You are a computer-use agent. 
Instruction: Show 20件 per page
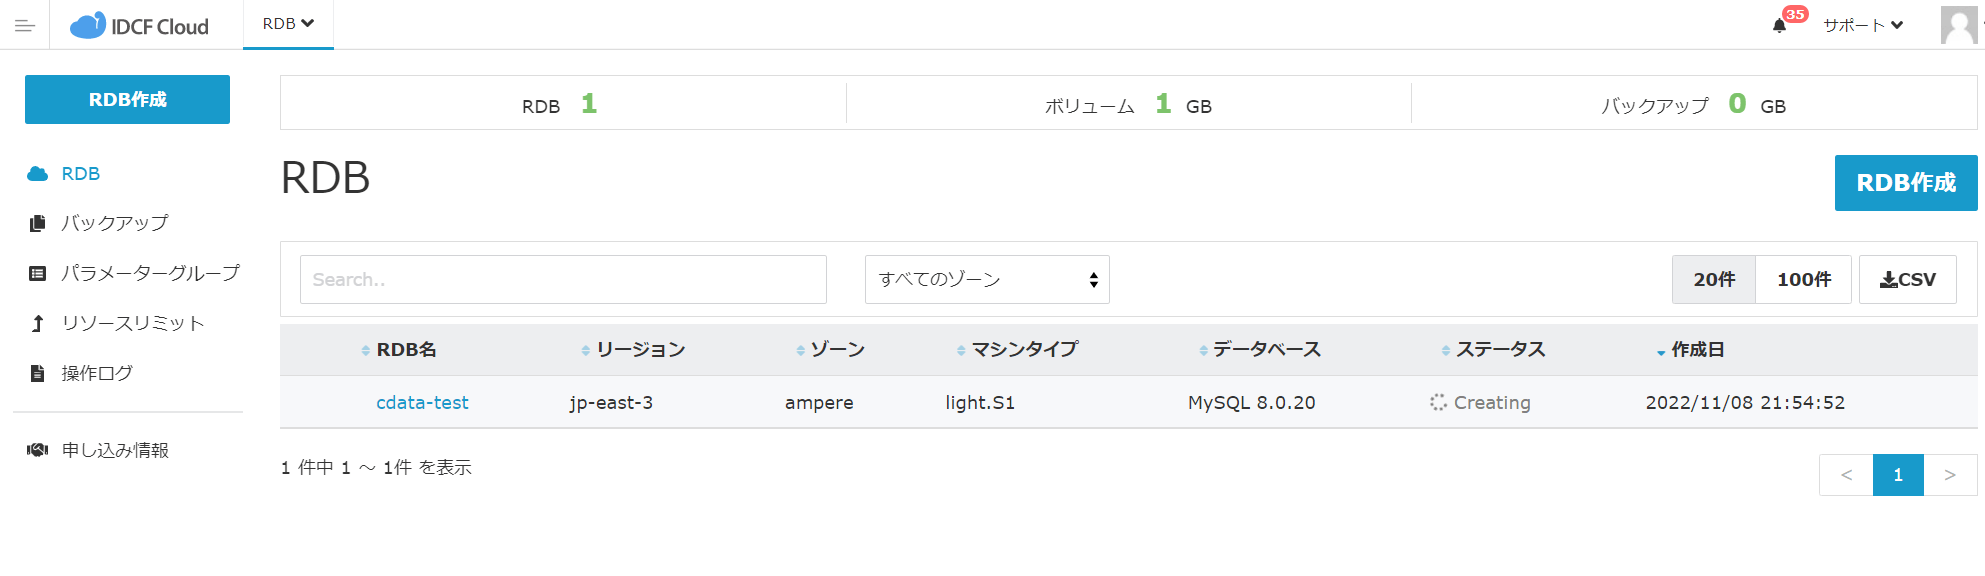coord(1714,280)
